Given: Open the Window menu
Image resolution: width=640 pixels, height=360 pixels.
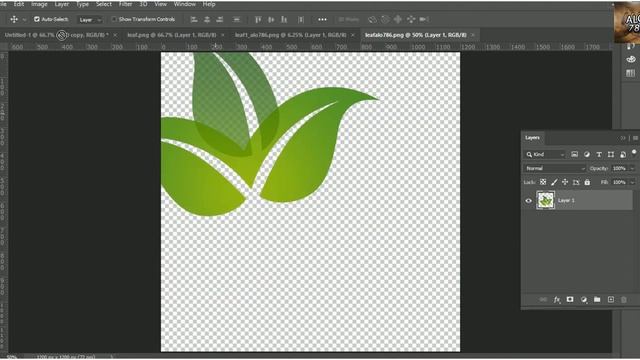Looking at the screenshot, I should [184, 4].
